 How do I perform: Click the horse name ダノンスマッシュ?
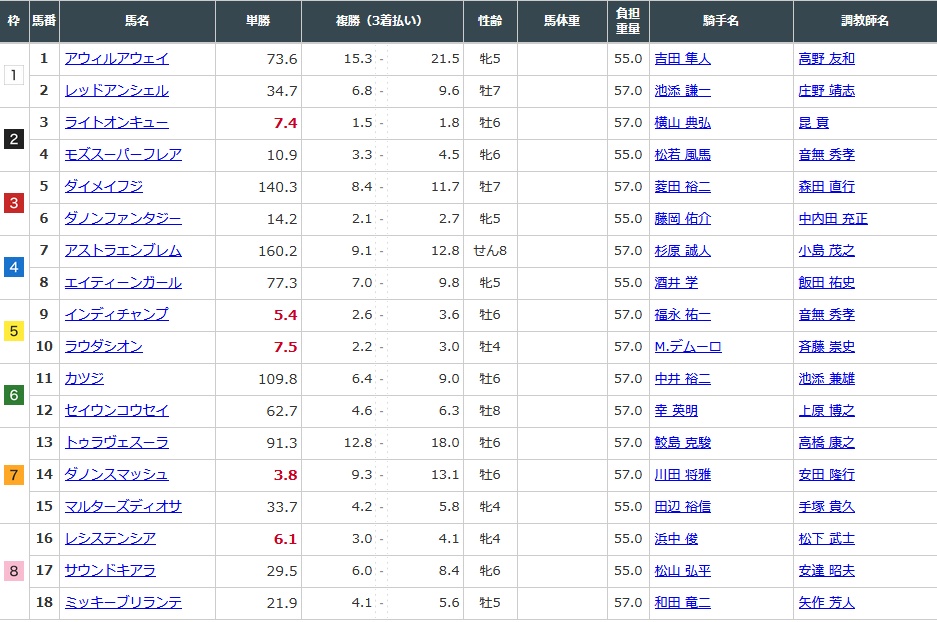pos(116,475)
